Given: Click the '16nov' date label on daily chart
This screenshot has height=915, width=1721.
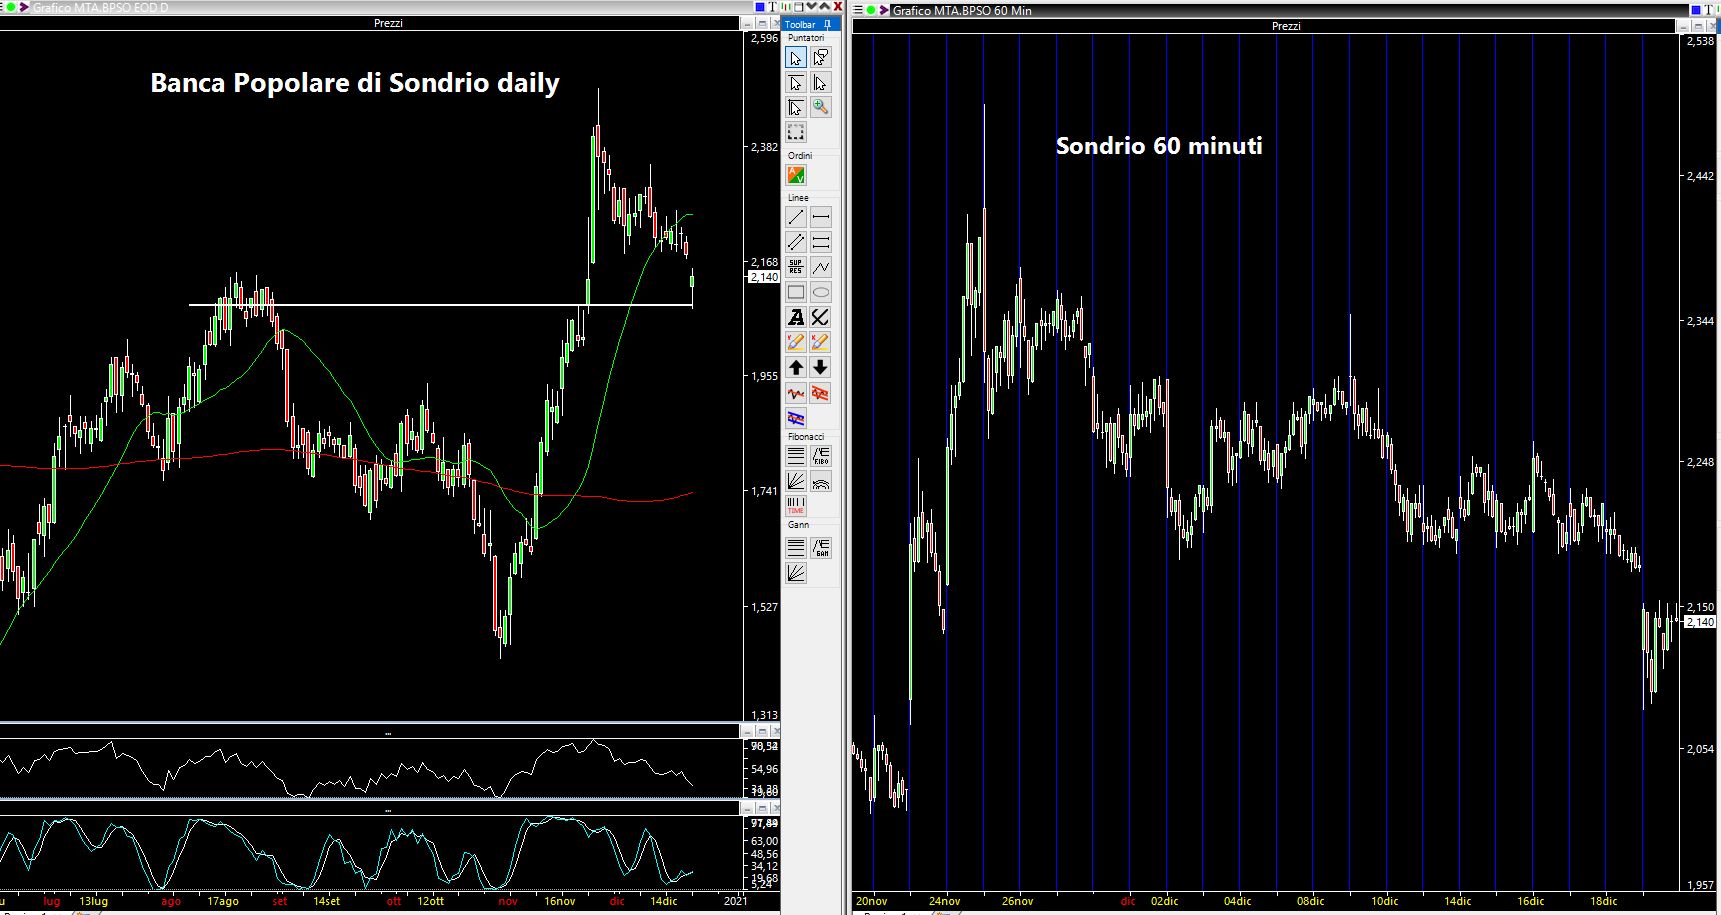Looking at the screenshot, I should coord(559,901).
